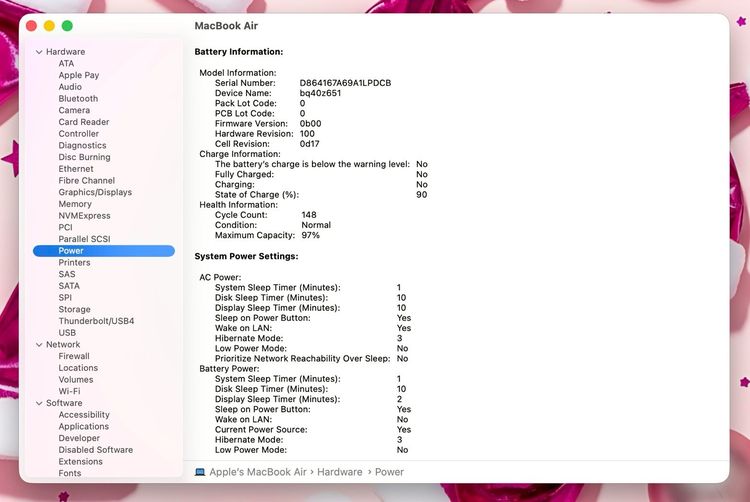The height and width of the screenshot is (502, 750).
Task: Select Disc Burning in the sidebar
Action: pos(84,157)
